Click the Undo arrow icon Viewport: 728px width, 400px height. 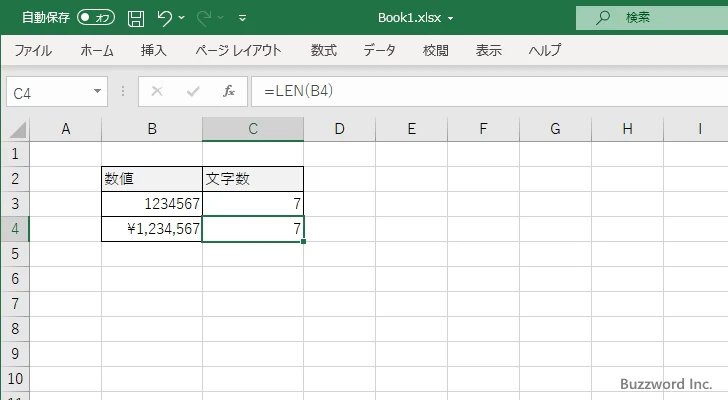164,18
